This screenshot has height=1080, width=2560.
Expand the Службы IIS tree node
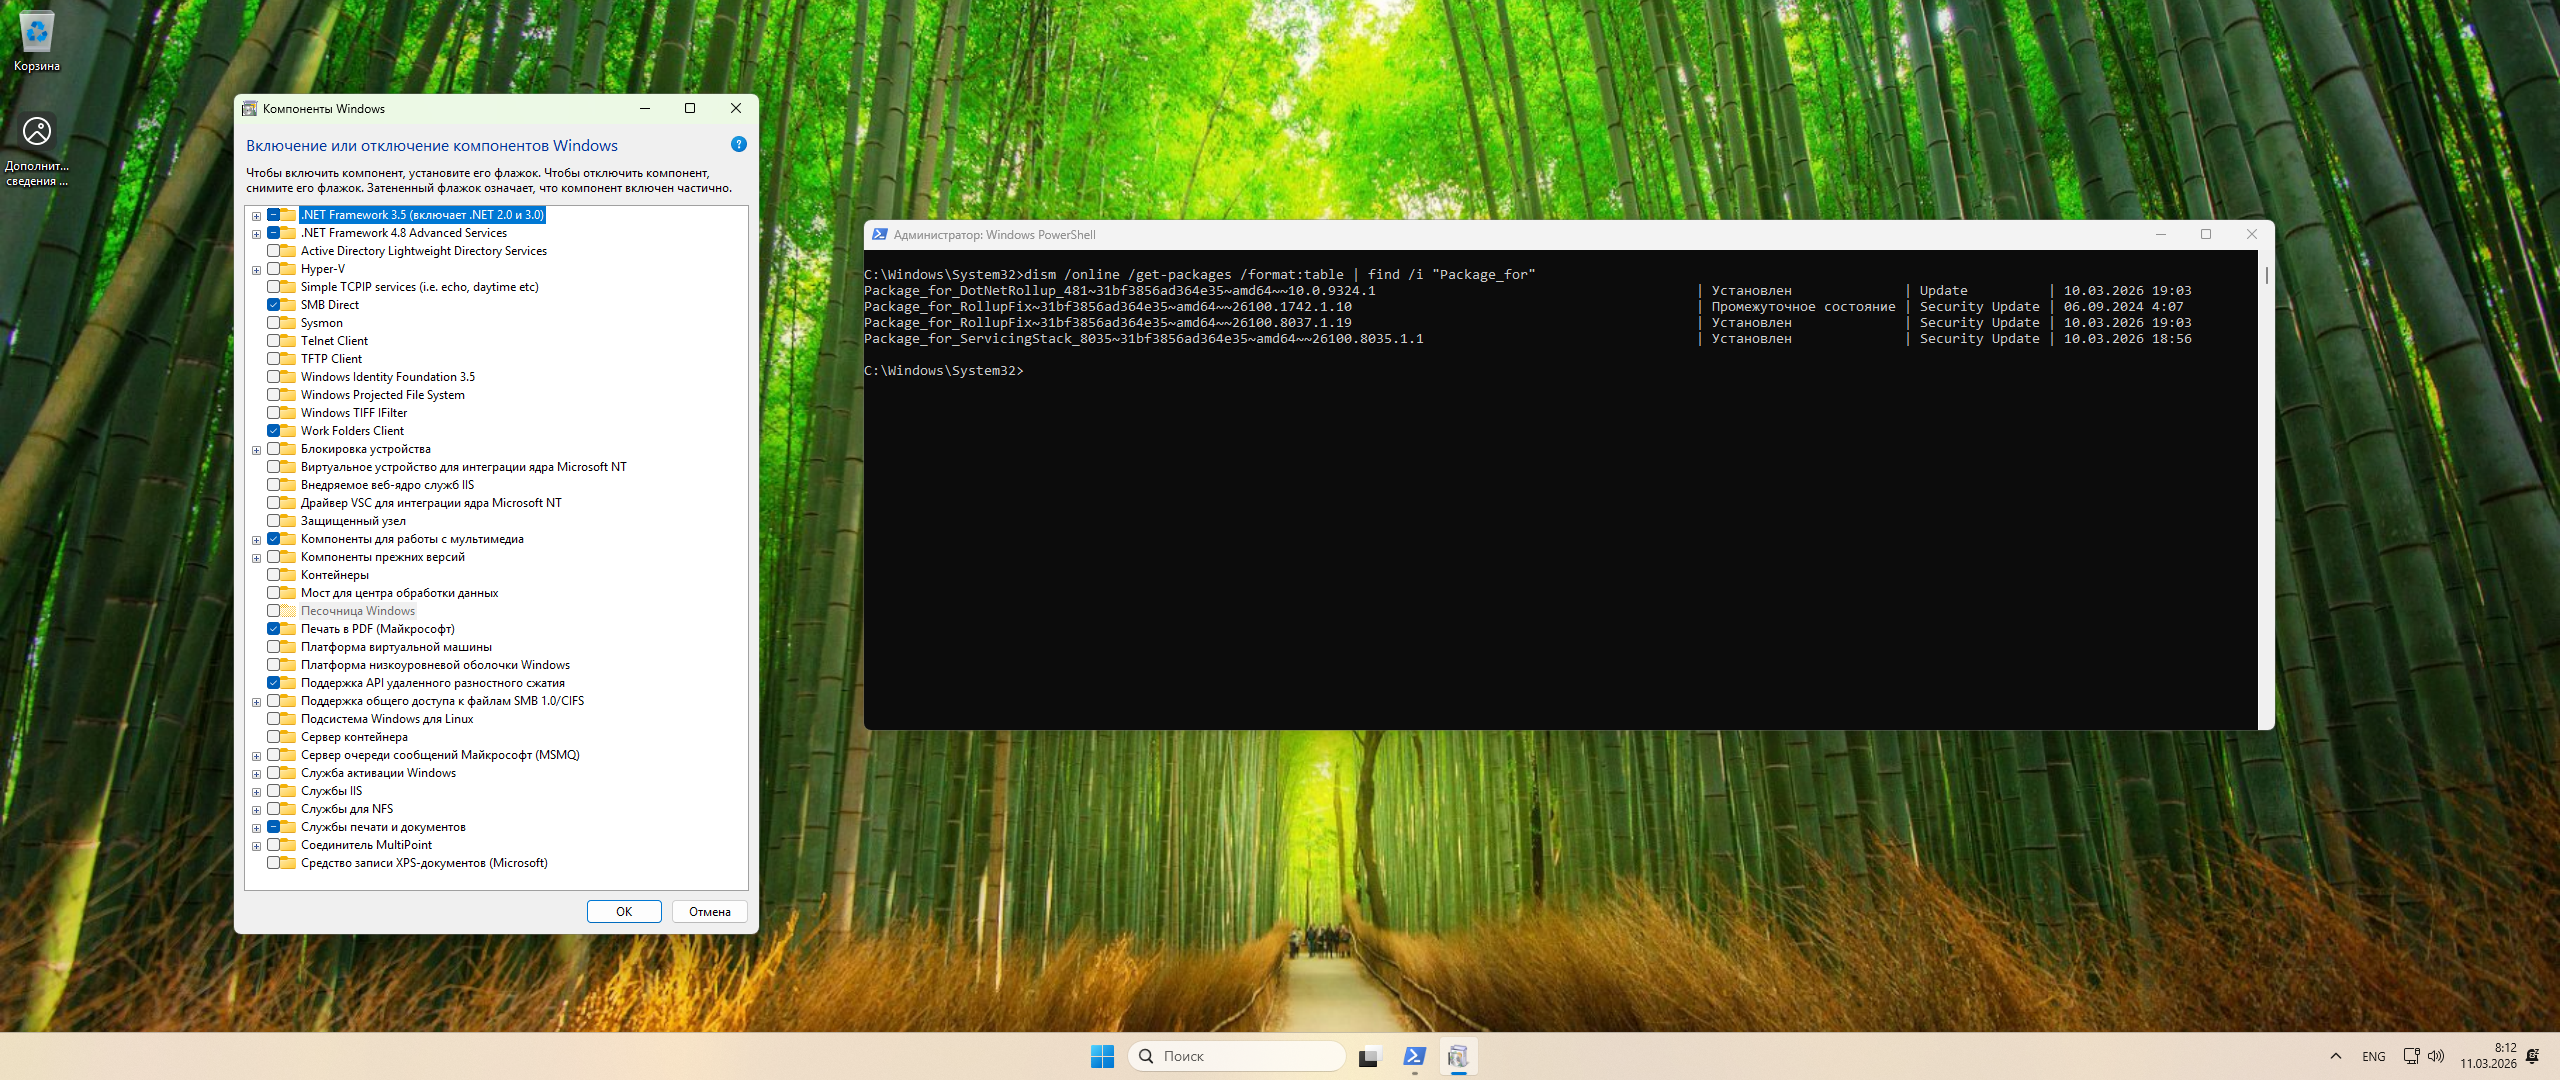coord(257,792)
